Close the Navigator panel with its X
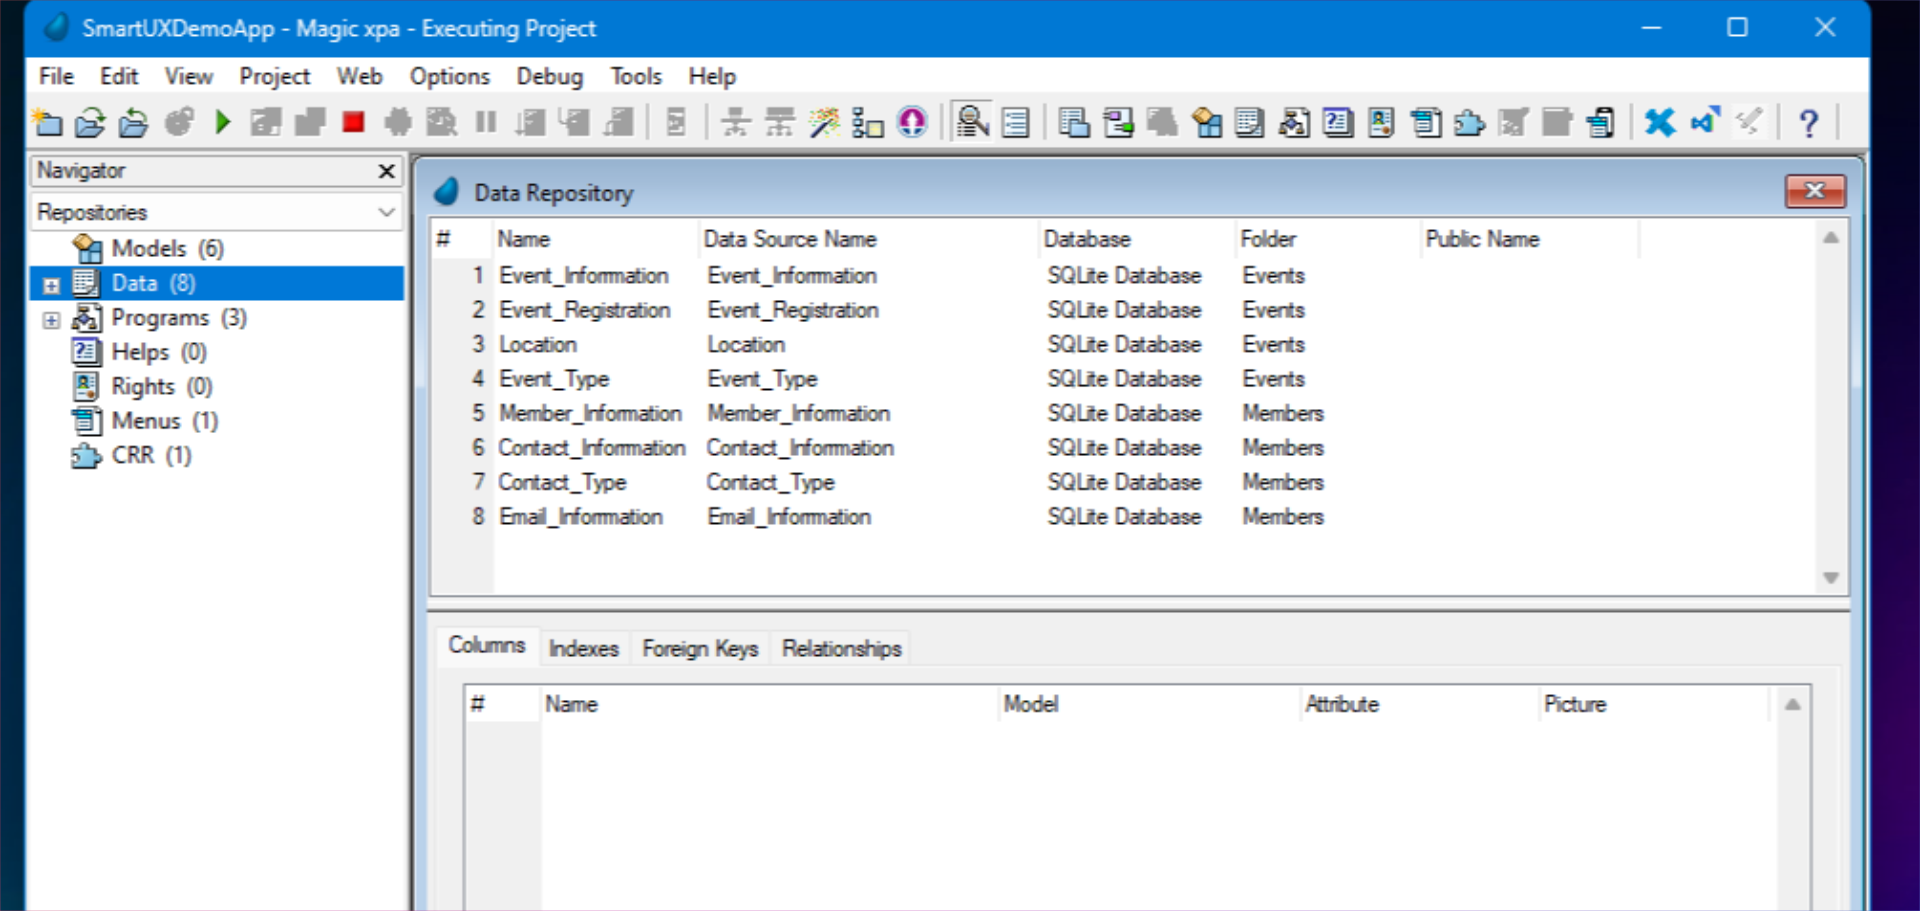This screenshot has width=1920, height=911. [x=385, y=171]
